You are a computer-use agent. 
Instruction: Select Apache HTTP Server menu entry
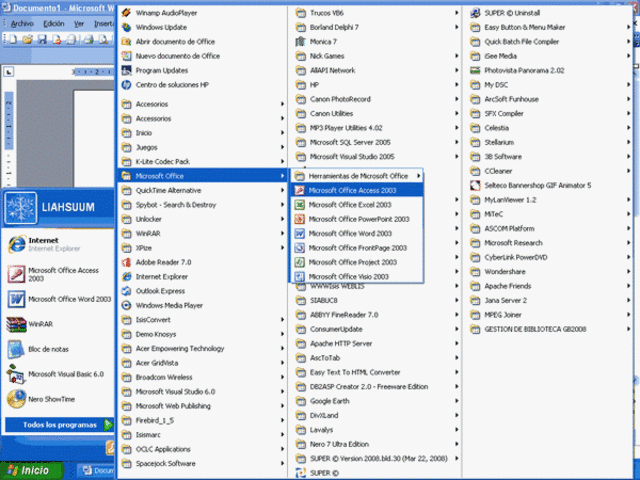[x=376, y=344]
